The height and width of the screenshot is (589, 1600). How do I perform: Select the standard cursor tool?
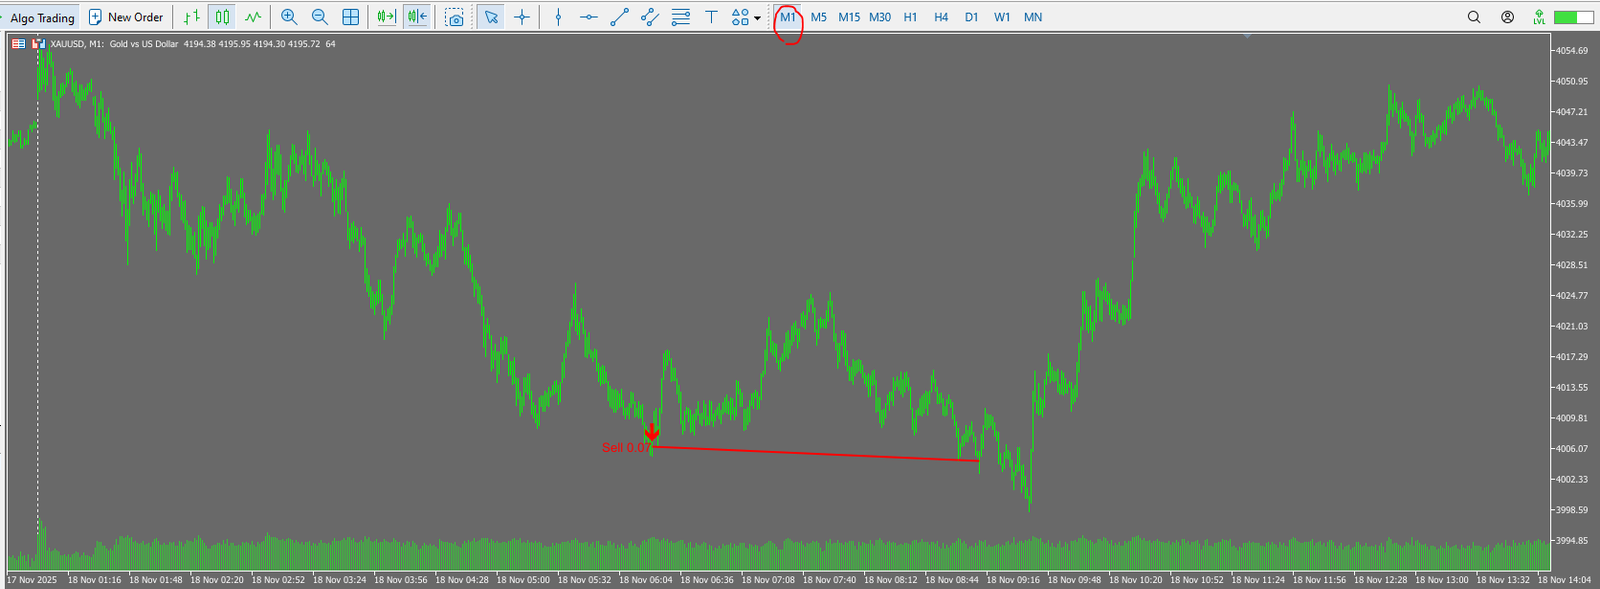pos(490,17)
